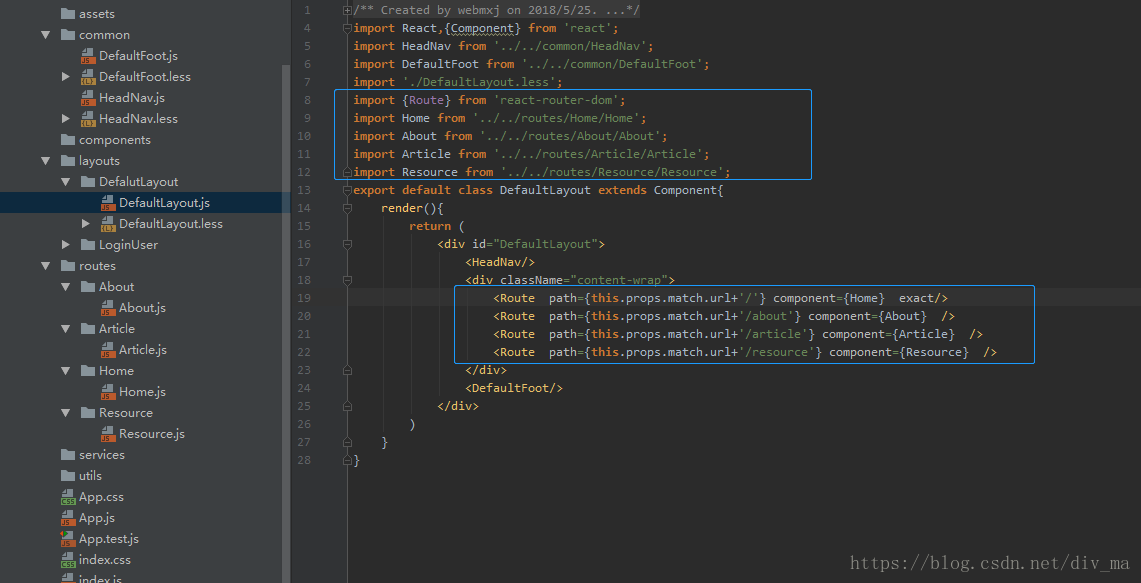Expand the folded comment on line 1
1141x583 pixels.
pos(347,10)
